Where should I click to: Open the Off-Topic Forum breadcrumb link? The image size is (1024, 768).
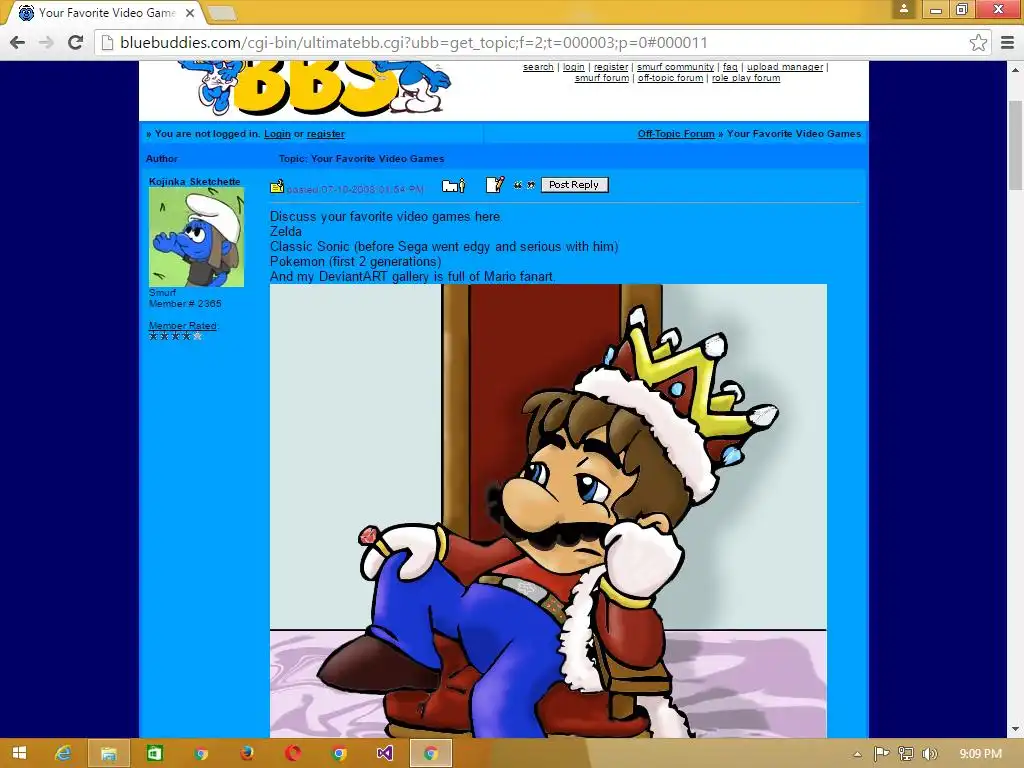tap(676, 134)
